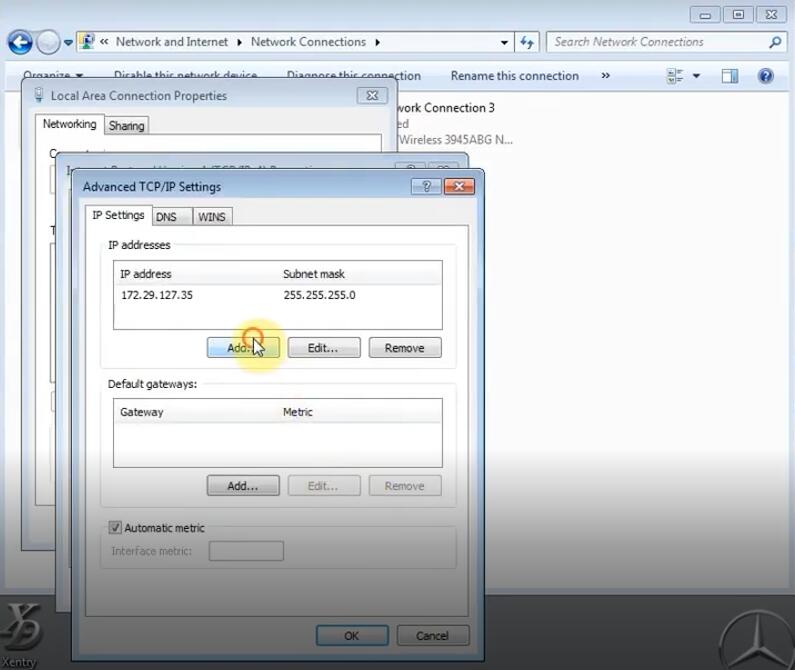Click 'Diagnose this connection' toolbar command

tap(354, 76)
